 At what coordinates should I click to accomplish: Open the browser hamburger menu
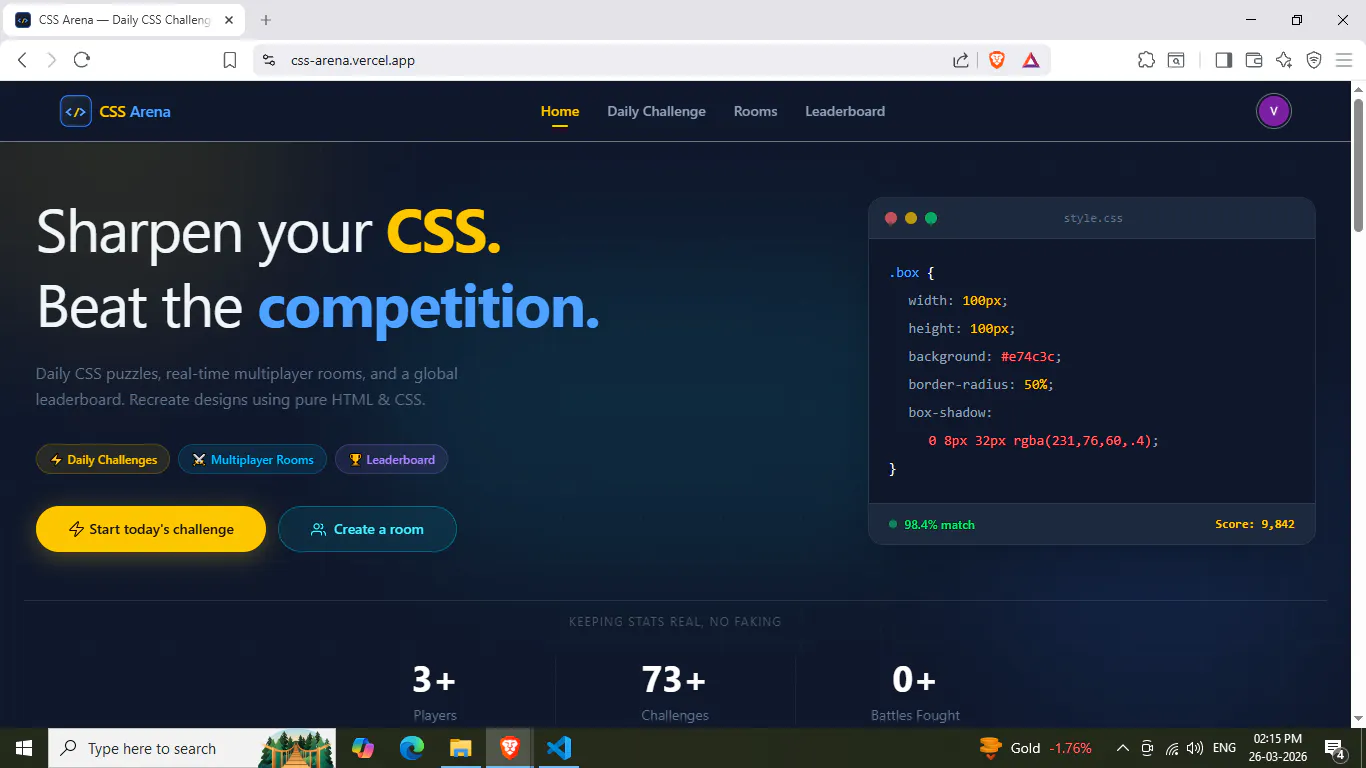(1344, 60)
